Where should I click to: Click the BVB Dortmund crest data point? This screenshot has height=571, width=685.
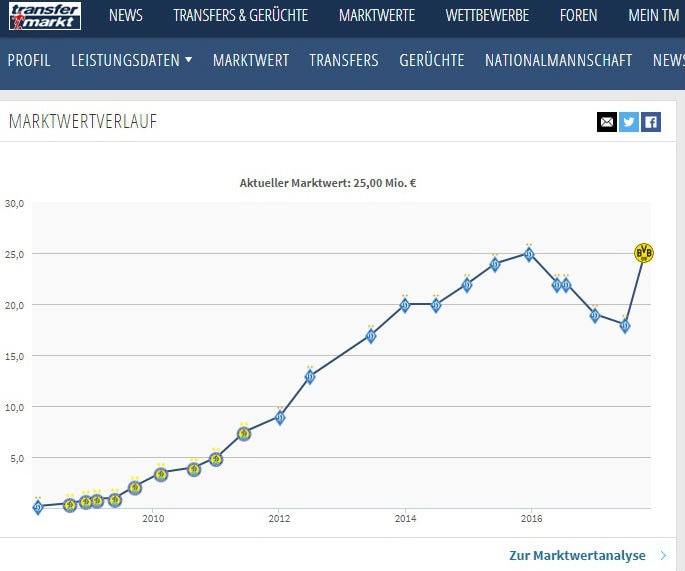click(644, 253)
